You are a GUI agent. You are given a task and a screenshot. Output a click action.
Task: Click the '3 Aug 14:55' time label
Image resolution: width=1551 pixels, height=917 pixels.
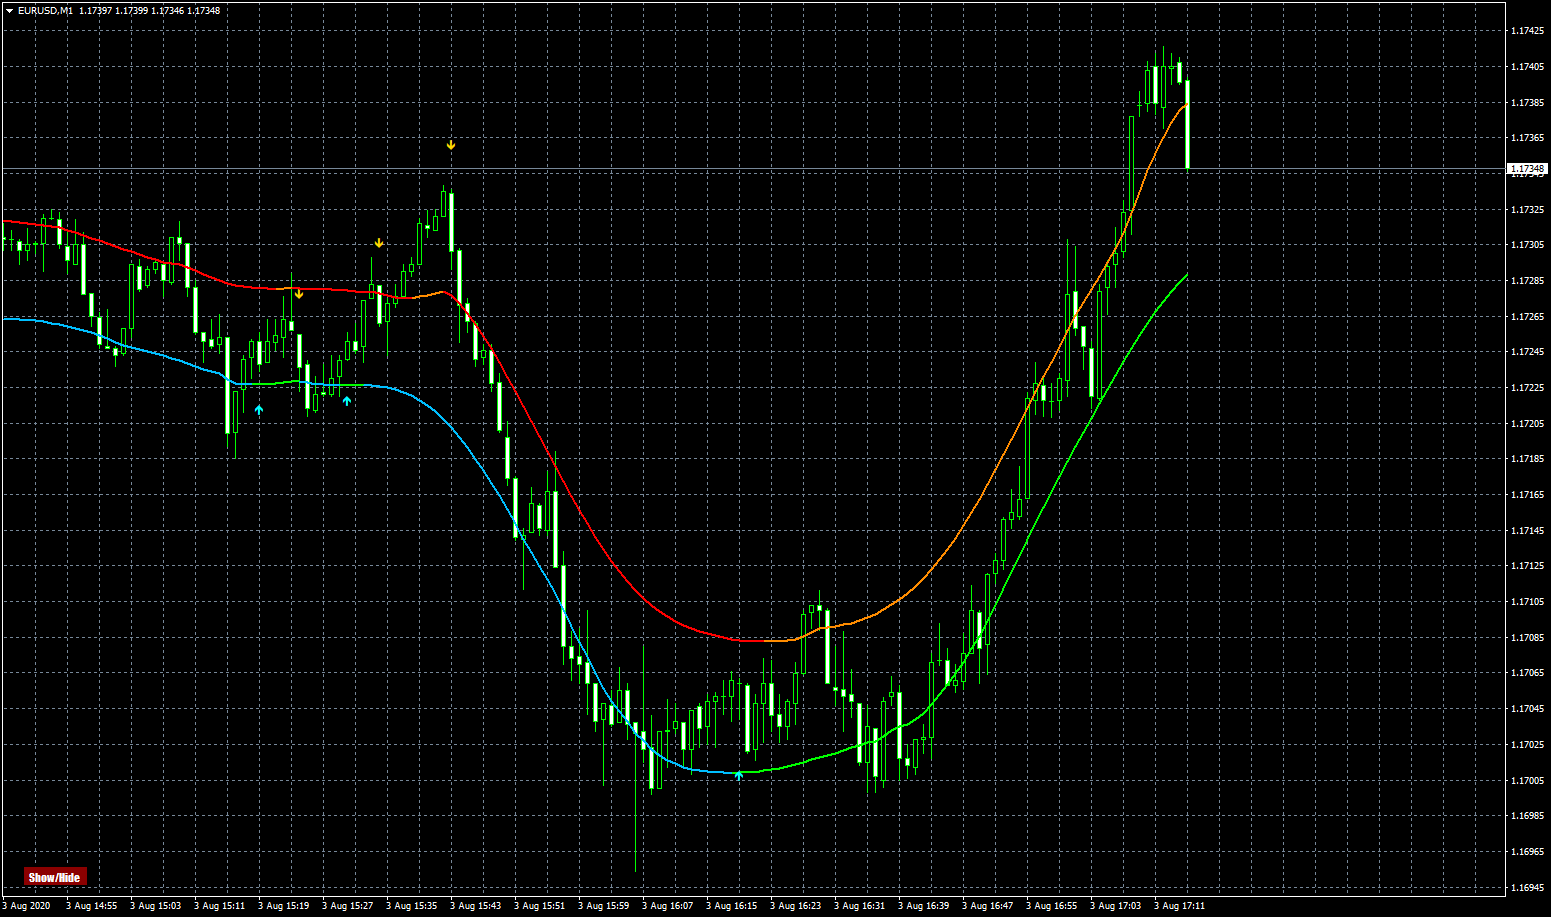[92, 906]
